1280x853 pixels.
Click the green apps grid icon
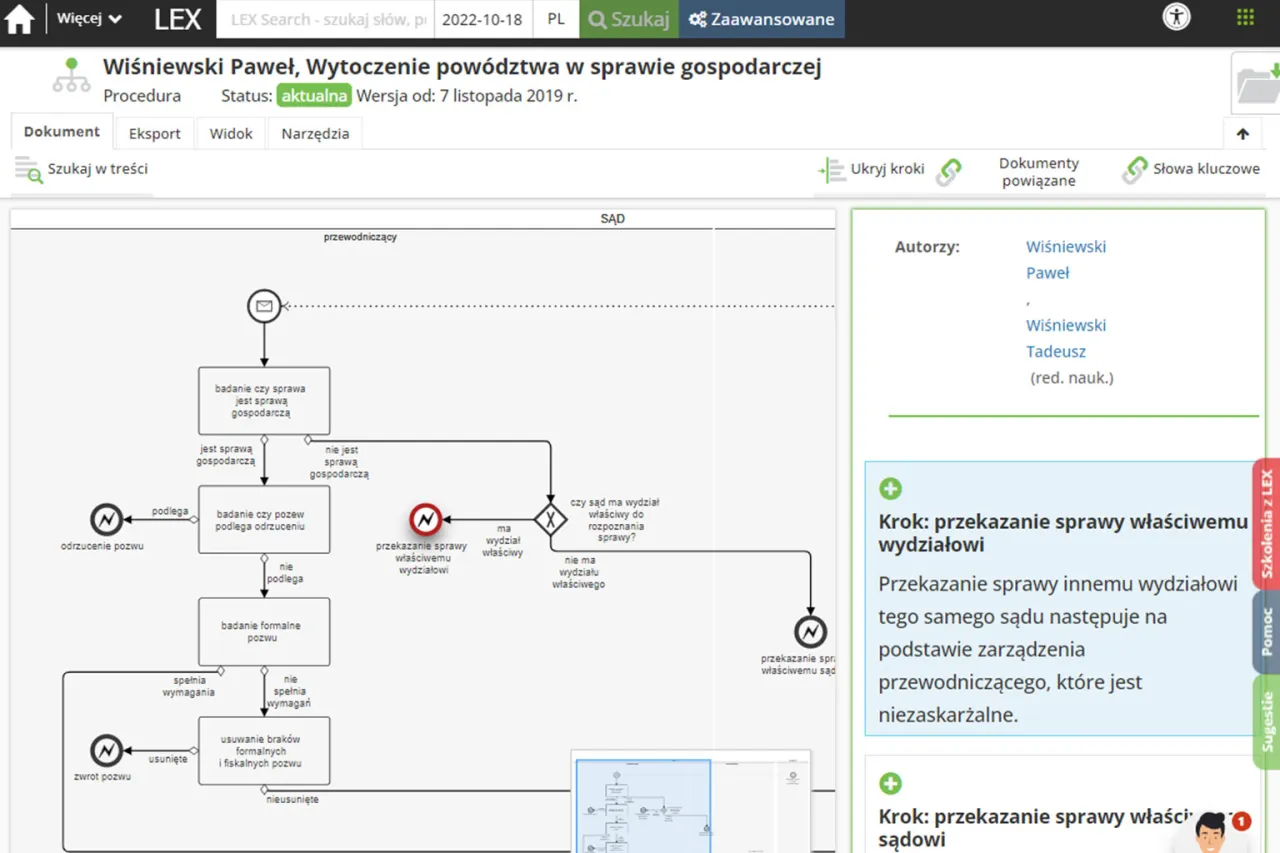(1244, 17)
